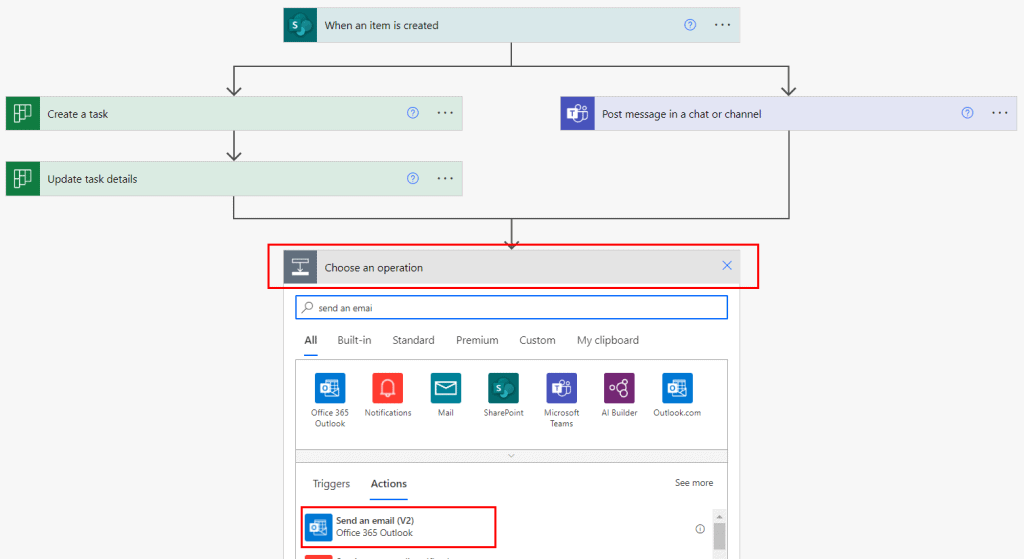Switch to the Custom tab

tap(537, 340)
